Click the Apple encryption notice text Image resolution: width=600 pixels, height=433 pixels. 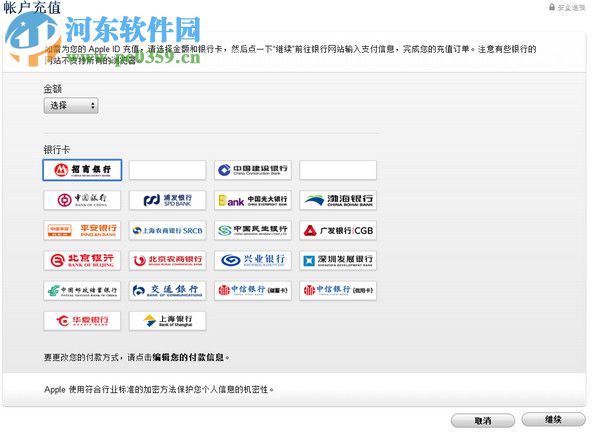point(159,389)
